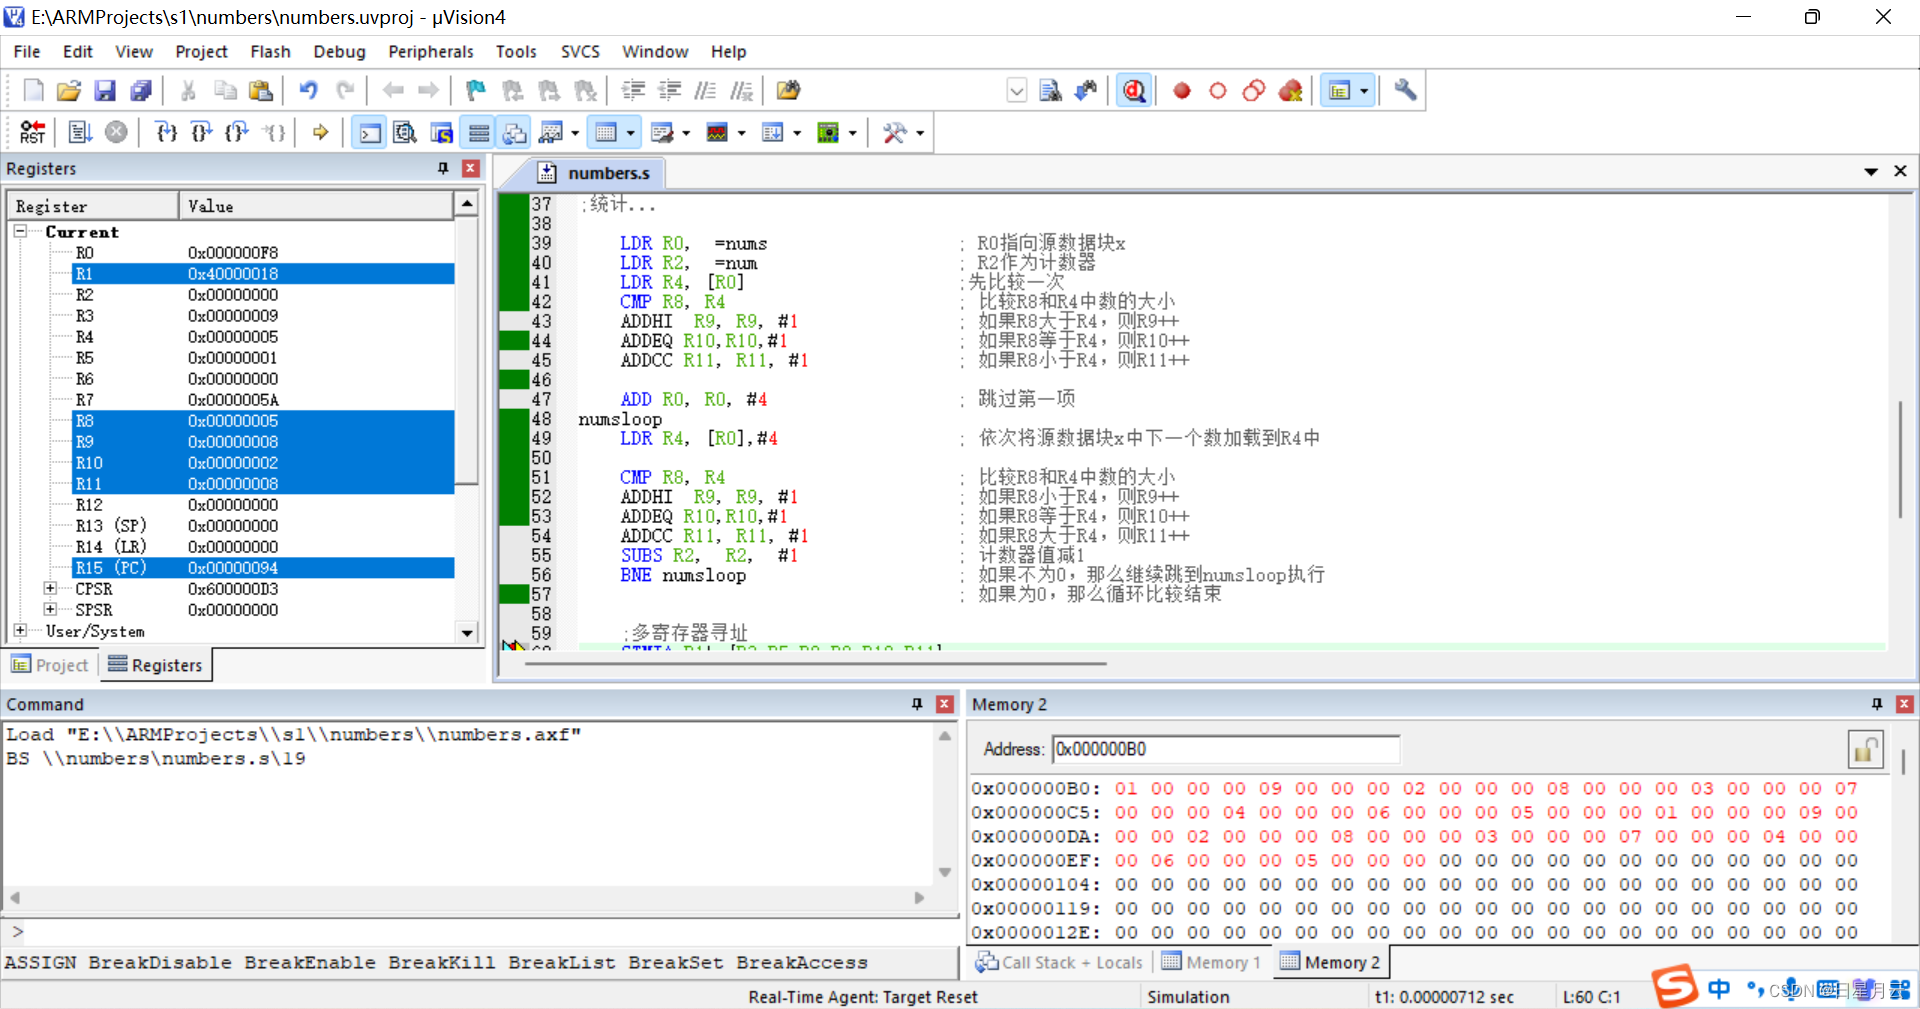Toggle the project window layout button
Image resolution: width=1920 pixels, height=1009 pixels.
click(x=1340, y=91)
